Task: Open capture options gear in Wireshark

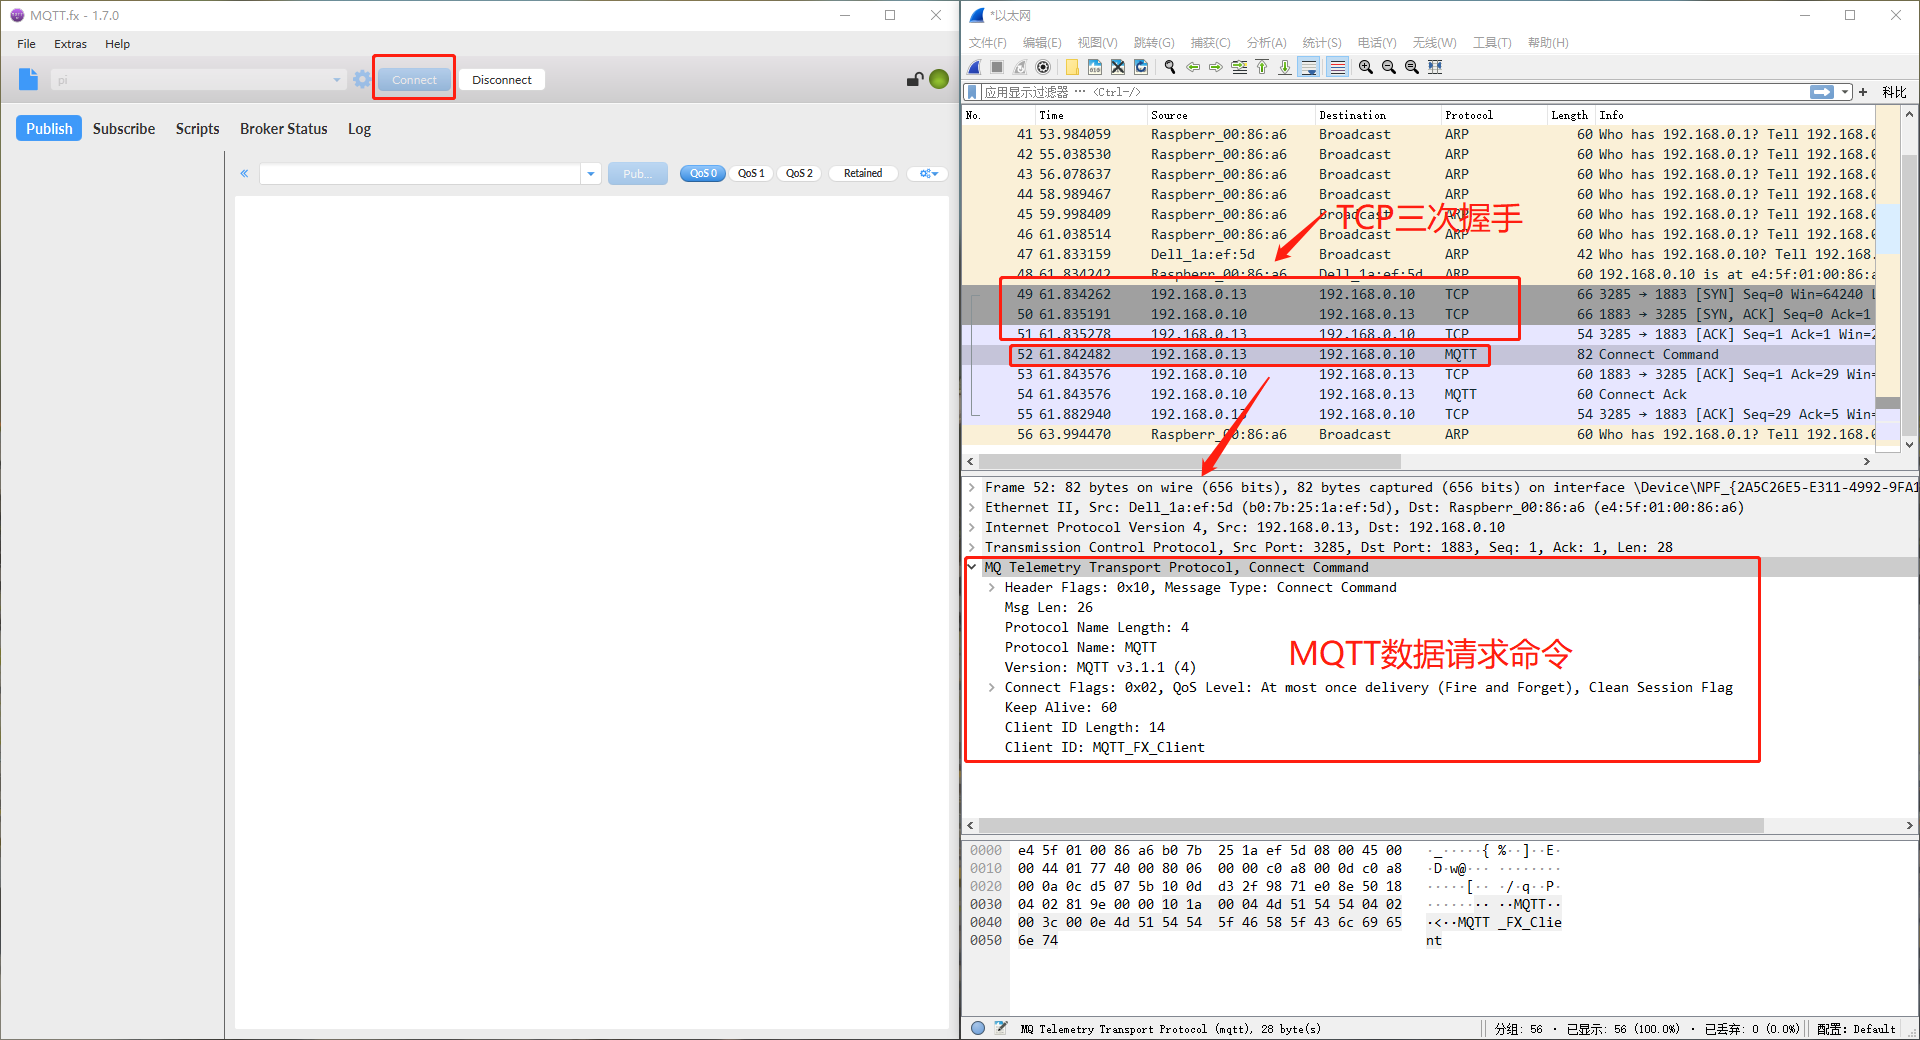Action: [x=1043, y=67]
